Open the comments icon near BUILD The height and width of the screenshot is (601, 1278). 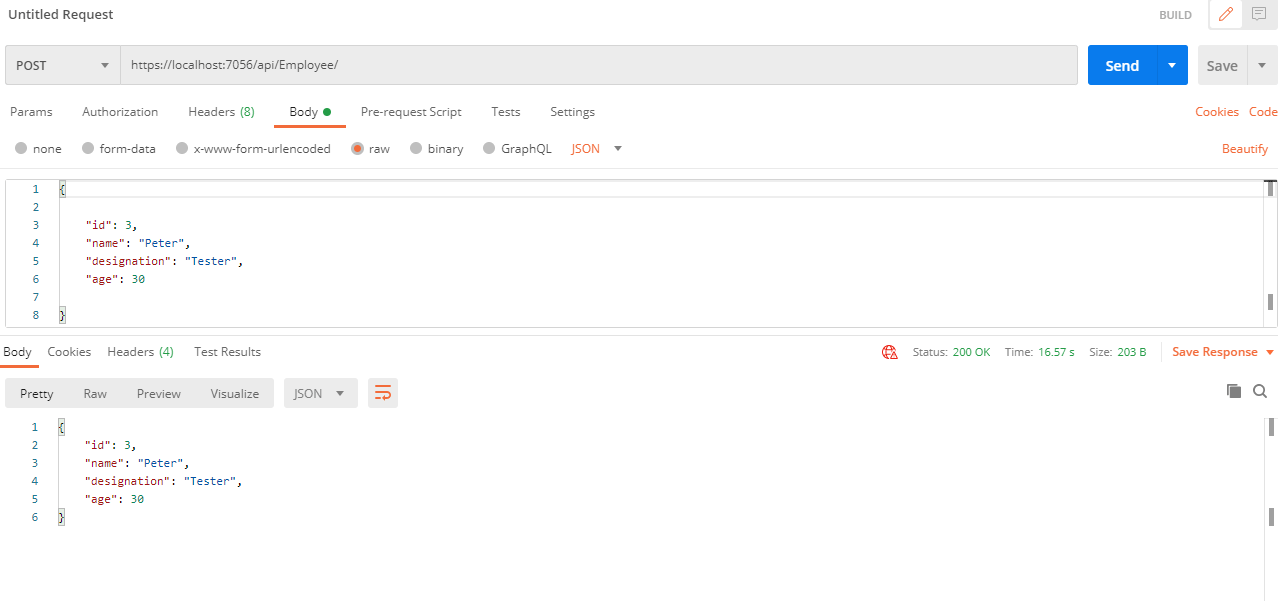pos(1259,14)
